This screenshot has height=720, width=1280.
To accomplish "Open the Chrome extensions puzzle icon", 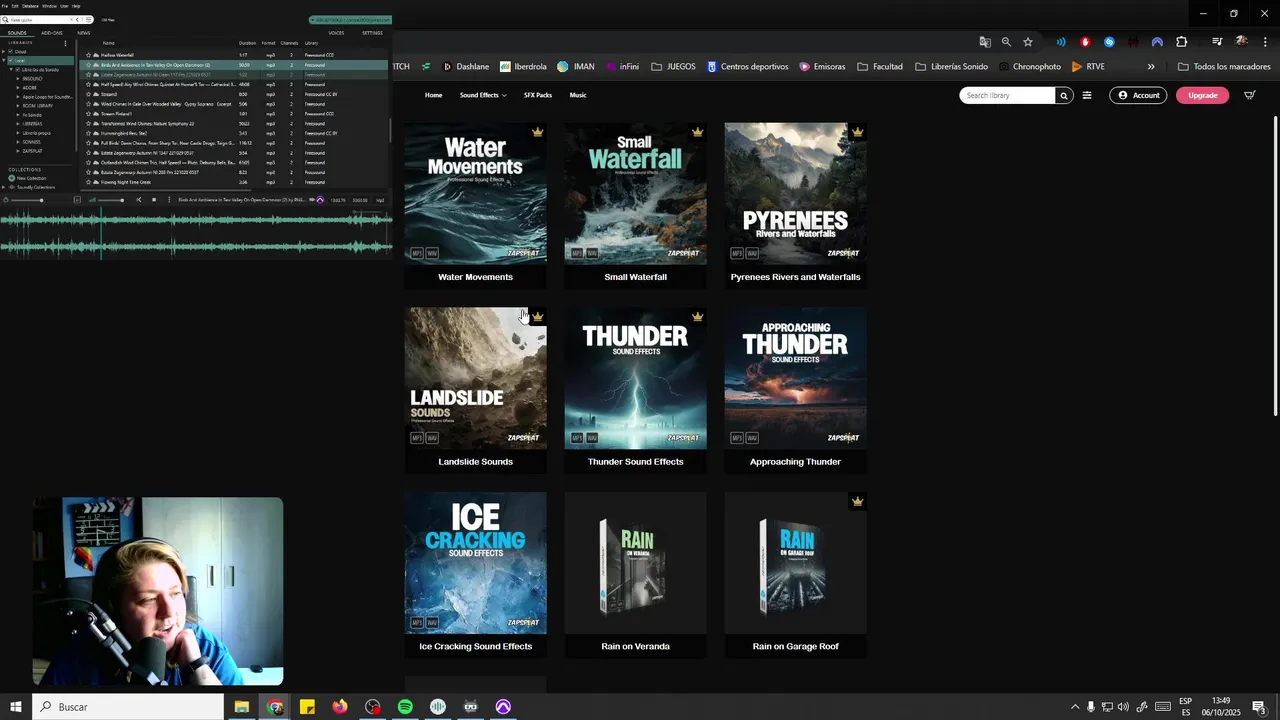I will coord(1182,42).
